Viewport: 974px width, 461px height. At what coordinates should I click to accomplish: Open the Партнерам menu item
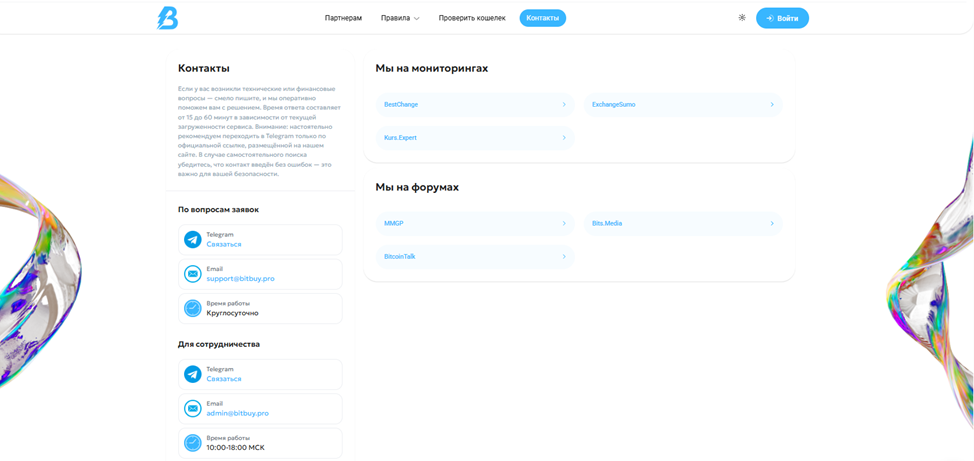[343, 18]
